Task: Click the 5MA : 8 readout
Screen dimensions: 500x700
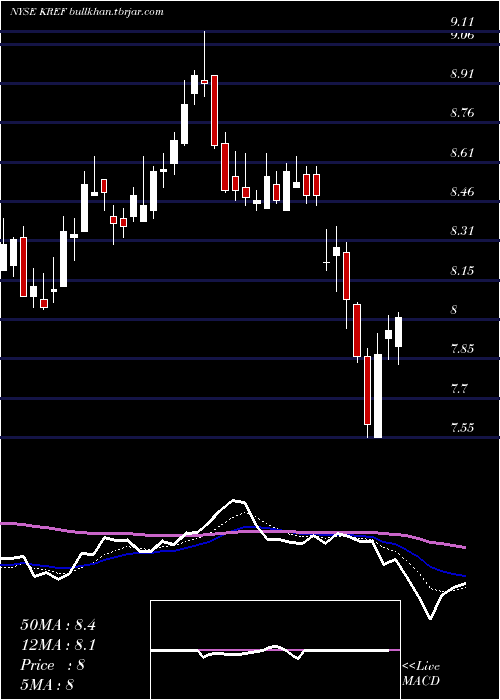Action: 47,685
